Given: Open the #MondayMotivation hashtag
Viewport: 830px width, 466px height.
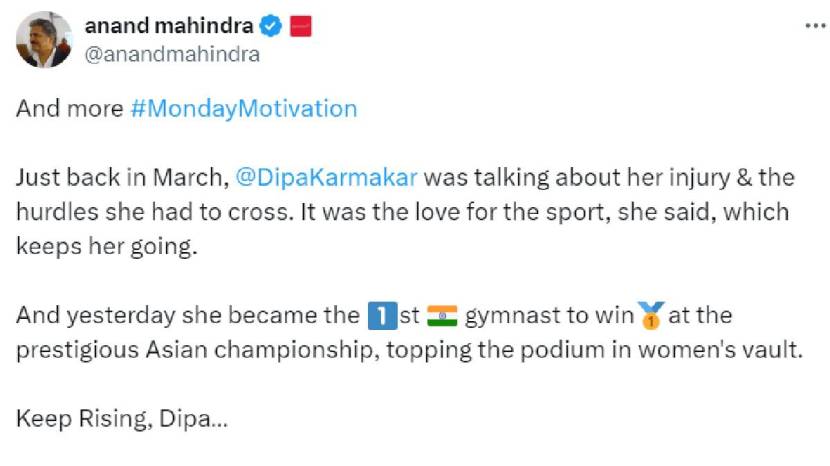Looking at the screenshot, I should (x=243, y=109).
